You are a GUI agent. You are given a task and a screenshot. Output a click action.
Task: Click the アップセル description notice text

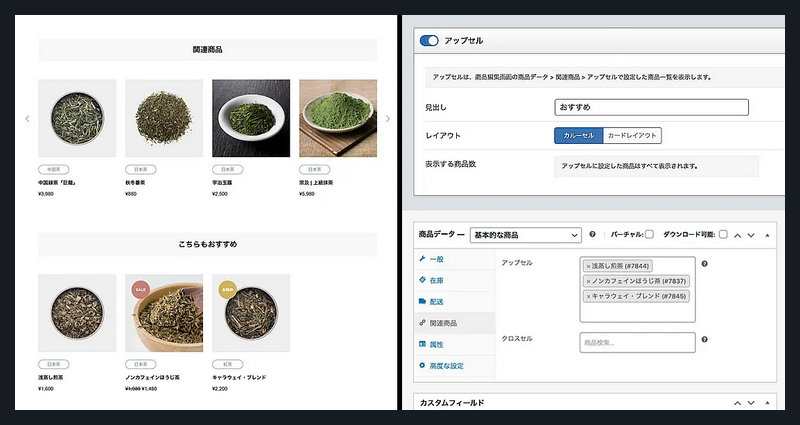(x=572, y=78)
